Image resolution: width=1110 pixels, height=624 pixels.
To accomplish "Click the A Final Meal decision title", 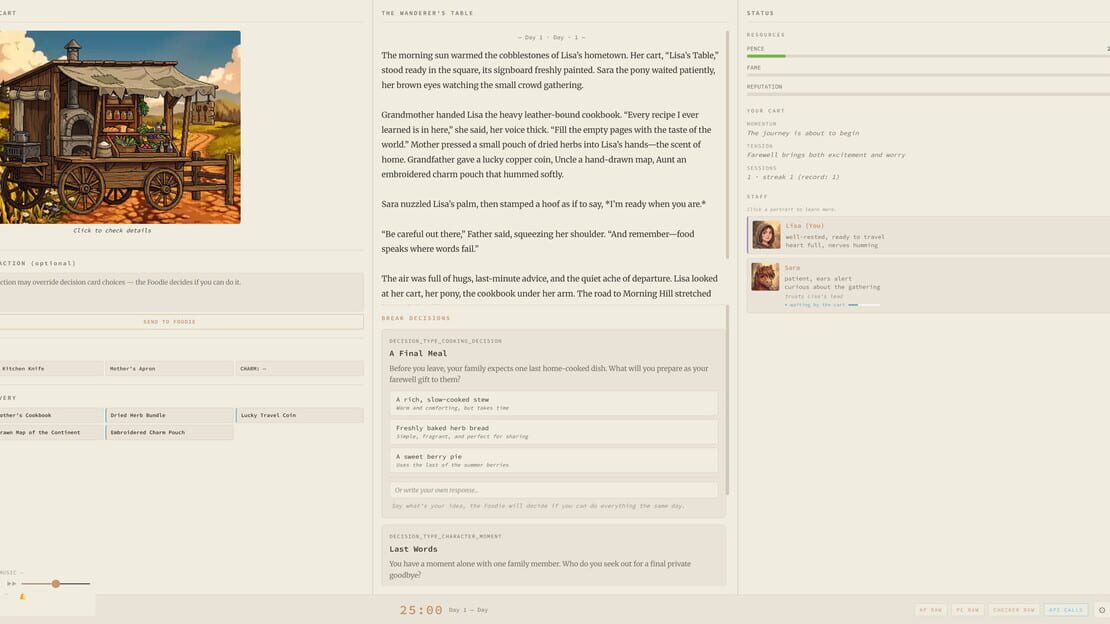I will [x=418, y=353].
